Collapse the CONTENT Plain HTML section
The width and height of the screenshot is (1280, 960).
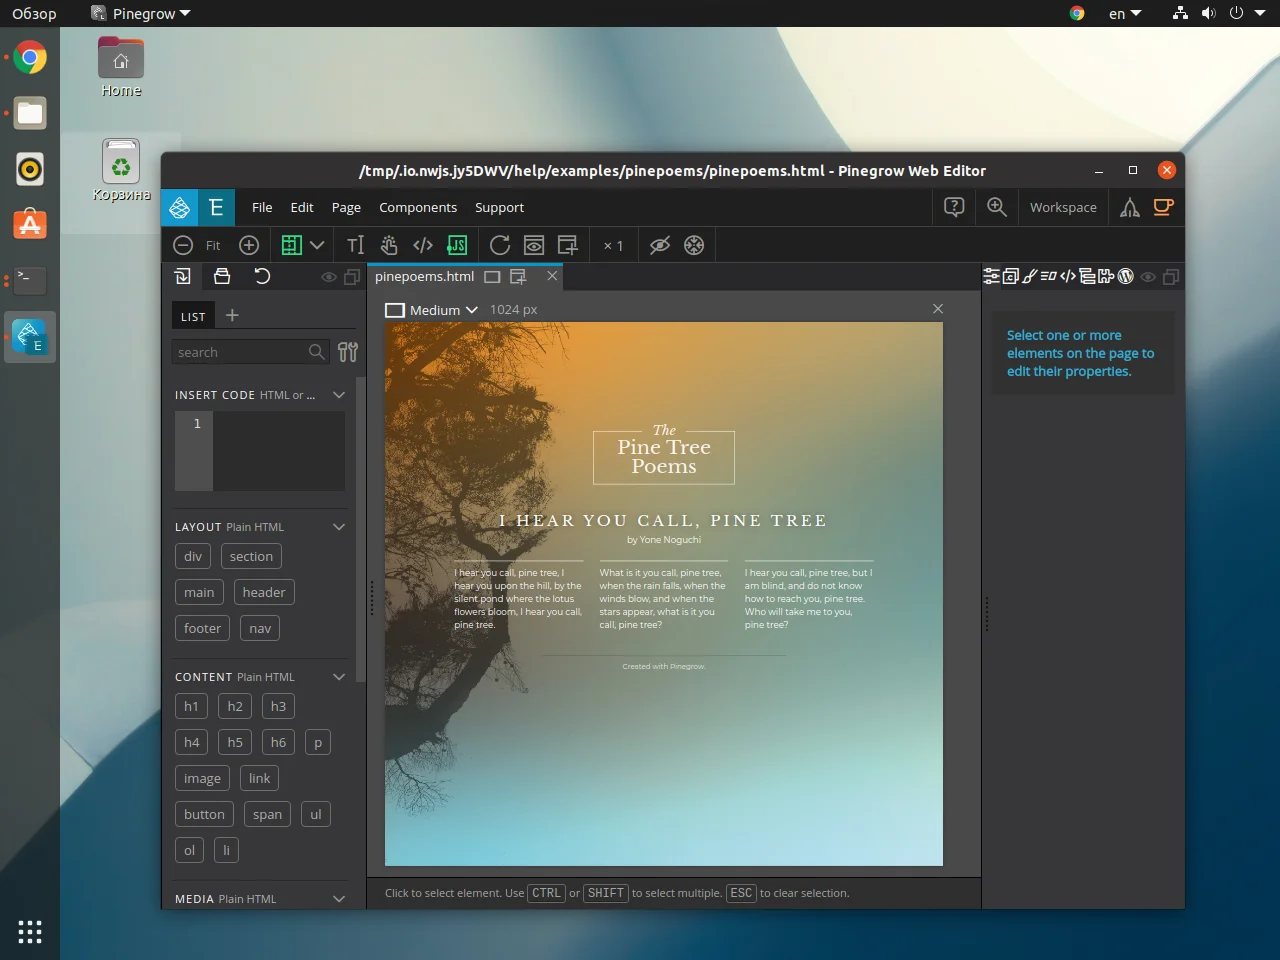click(x=339, y=677)
